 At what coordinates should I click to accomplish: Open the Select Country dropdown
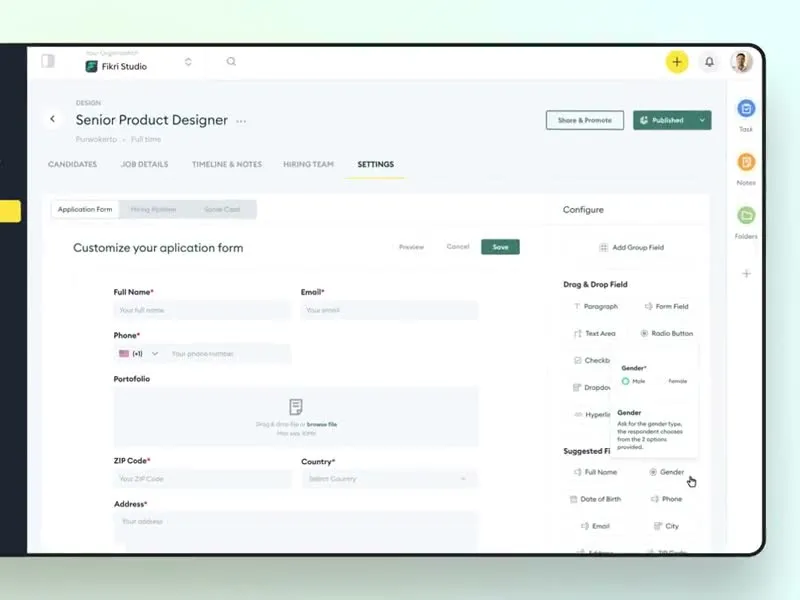point(389,479)
